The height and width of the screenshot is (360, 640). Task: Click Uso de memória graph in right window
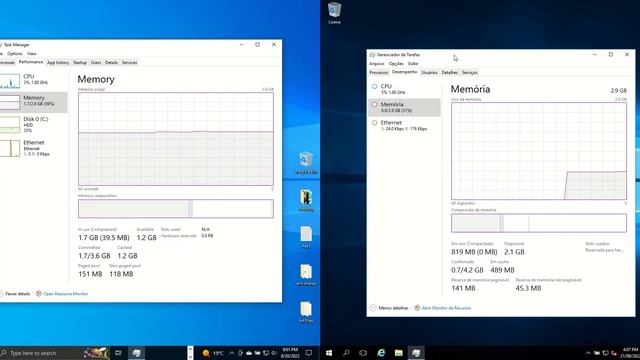(539, 151)
